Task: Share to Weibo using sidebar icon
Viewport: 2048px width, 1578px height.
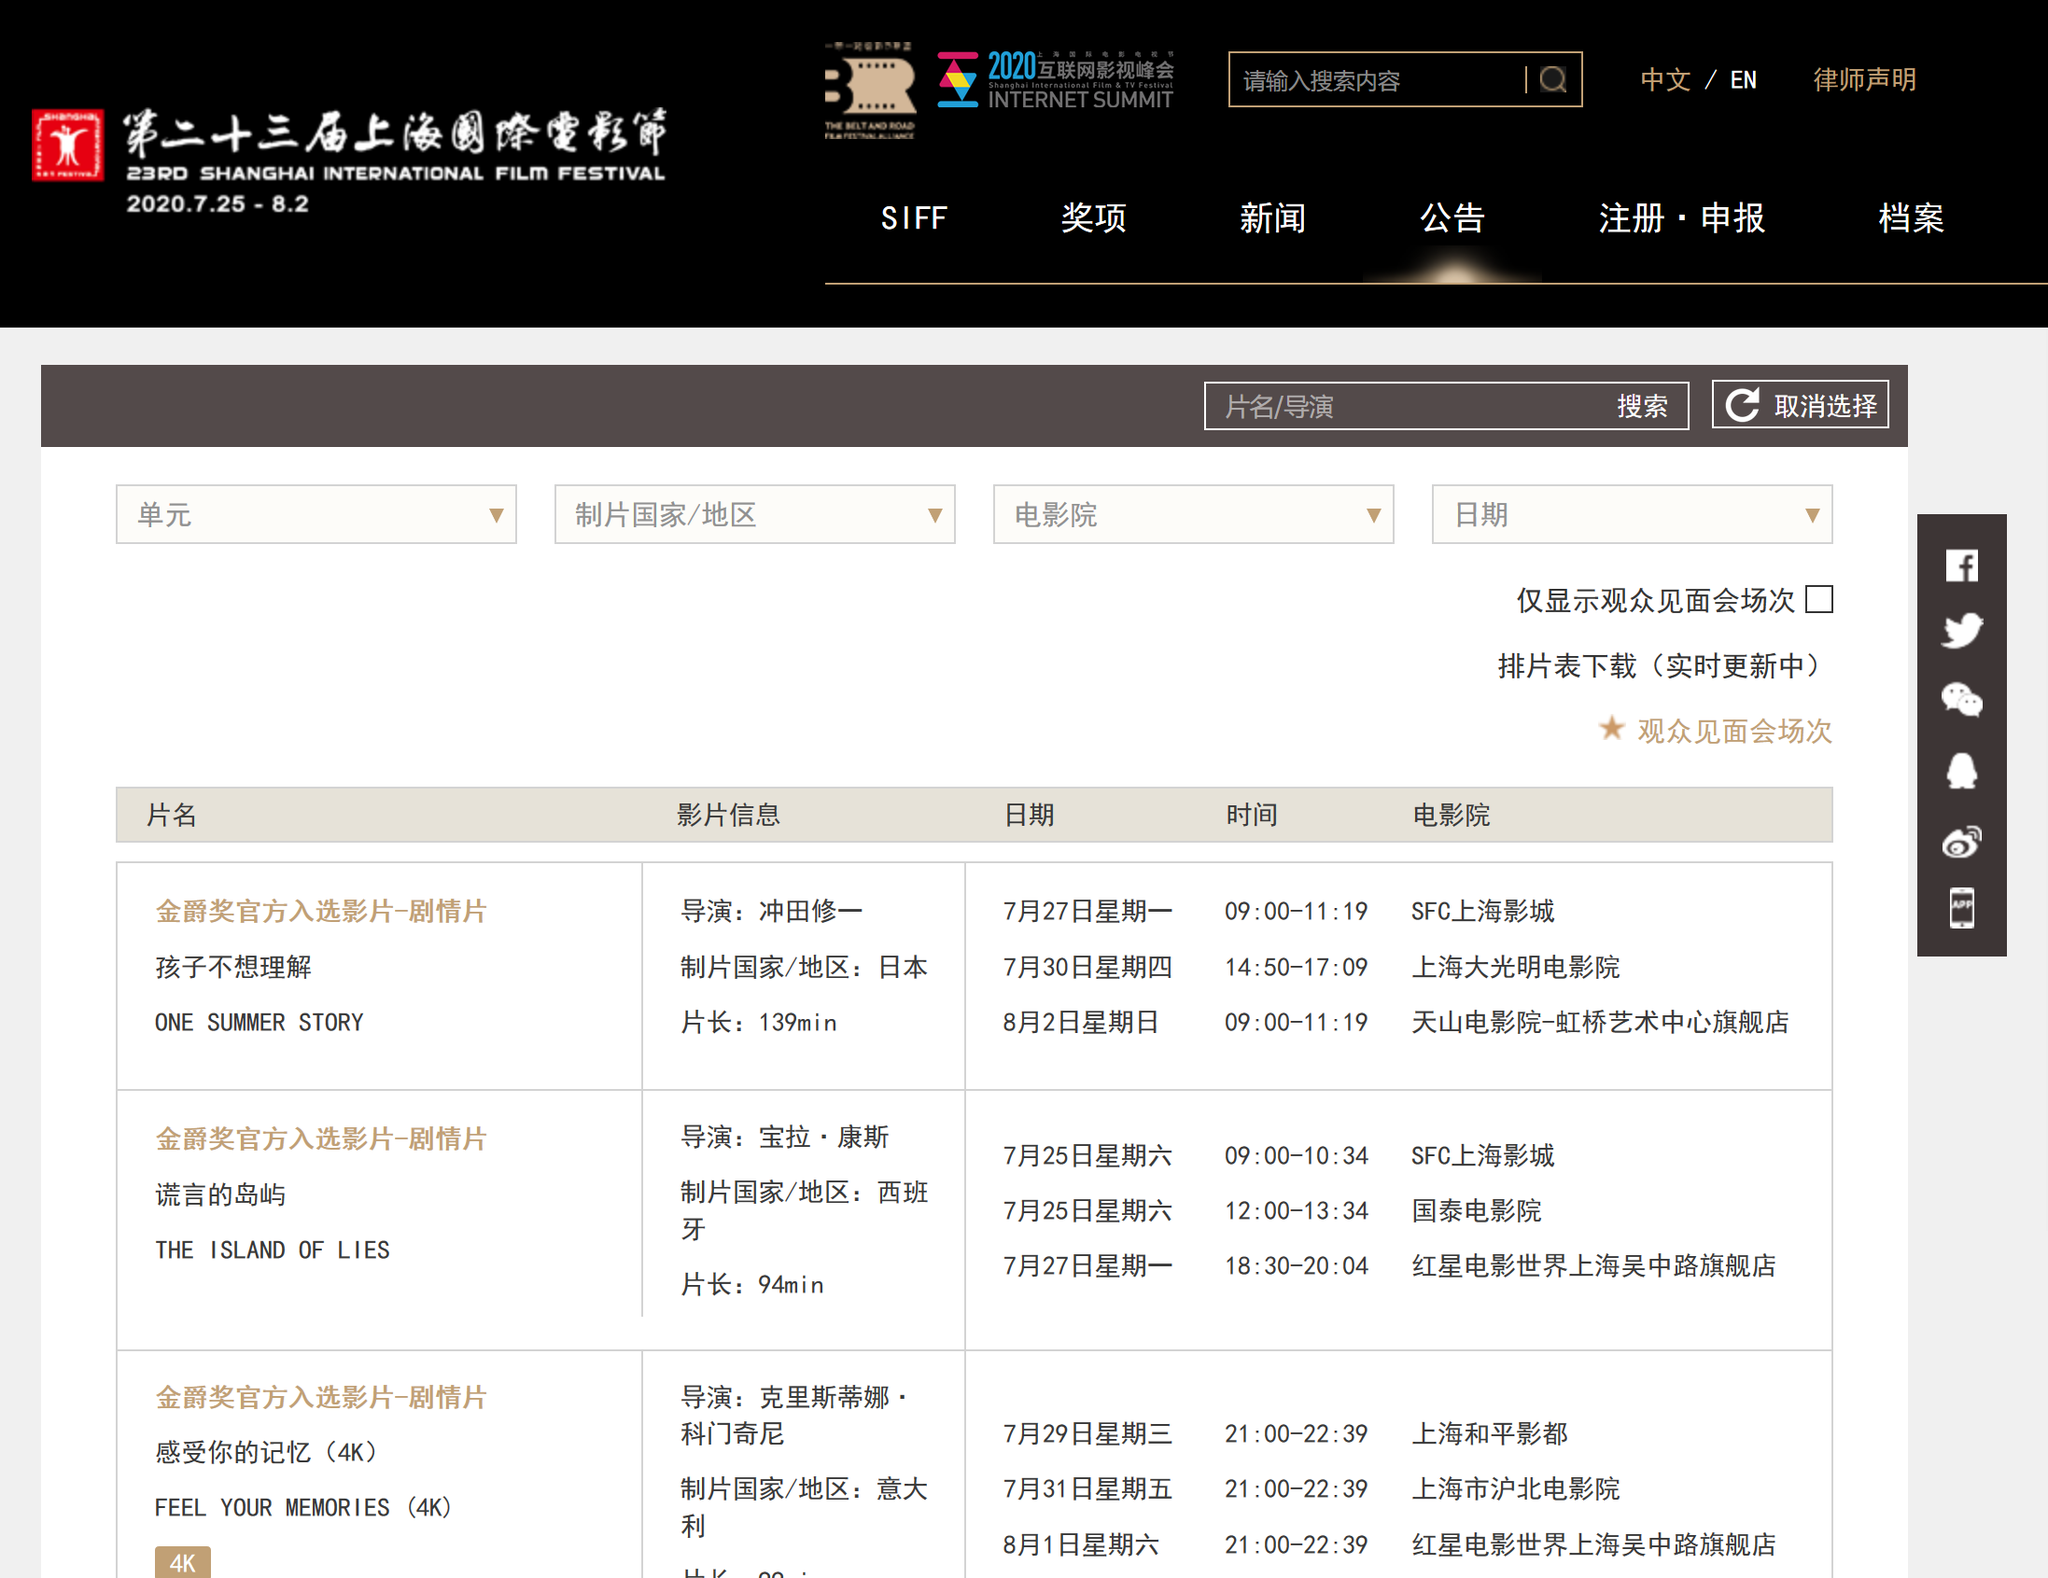Action: coord(1961,842)
